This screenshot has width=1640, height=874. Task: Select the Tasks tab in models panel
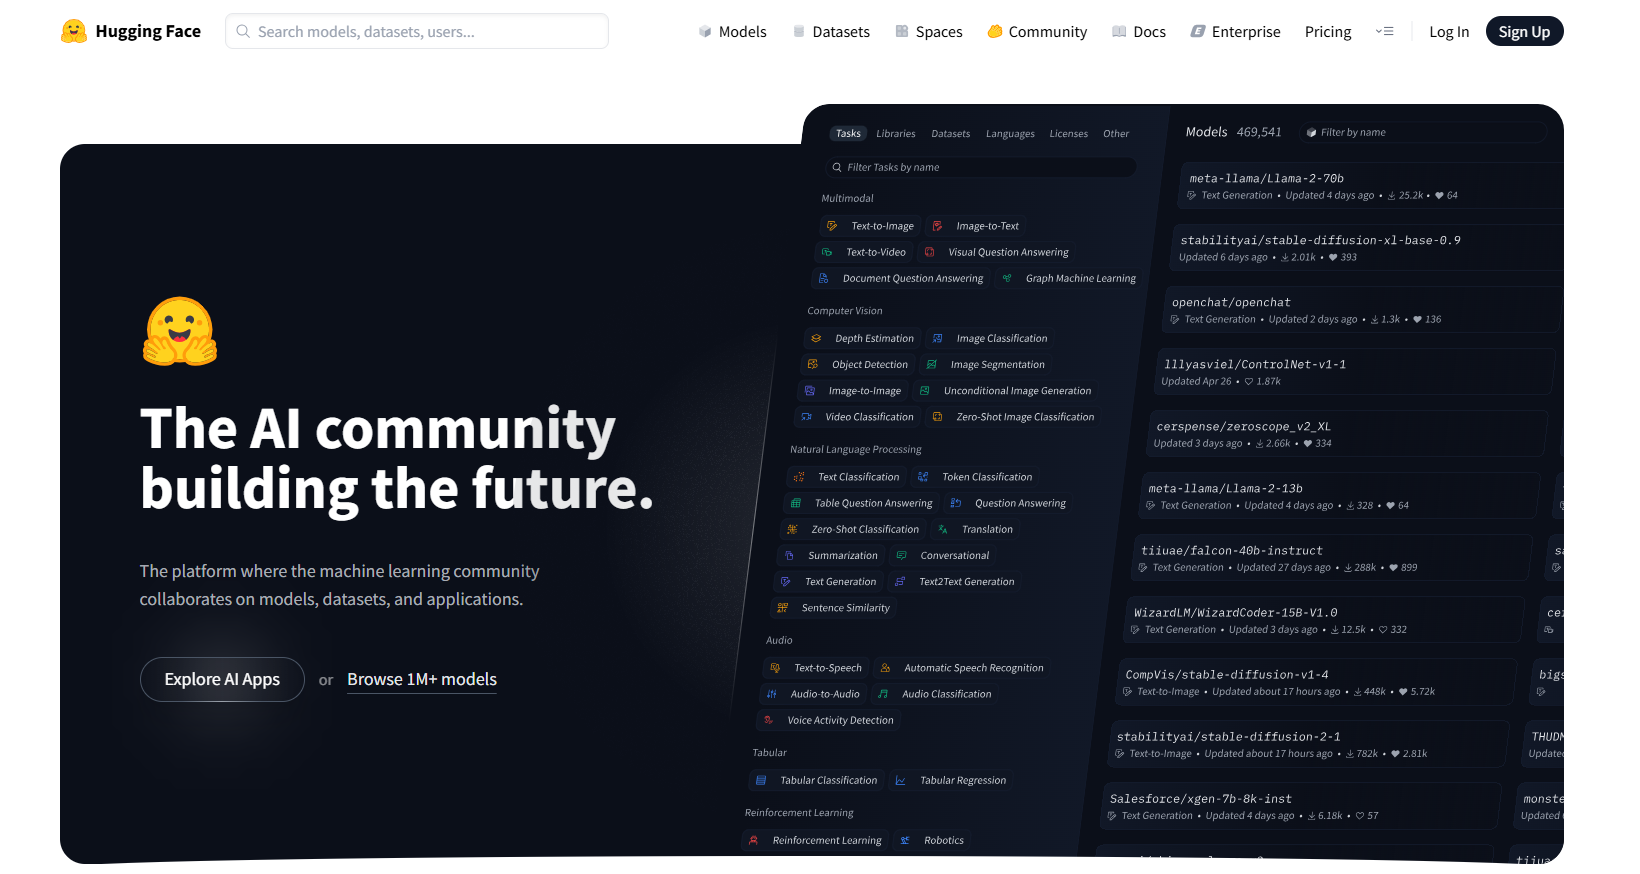coord(848,133)
